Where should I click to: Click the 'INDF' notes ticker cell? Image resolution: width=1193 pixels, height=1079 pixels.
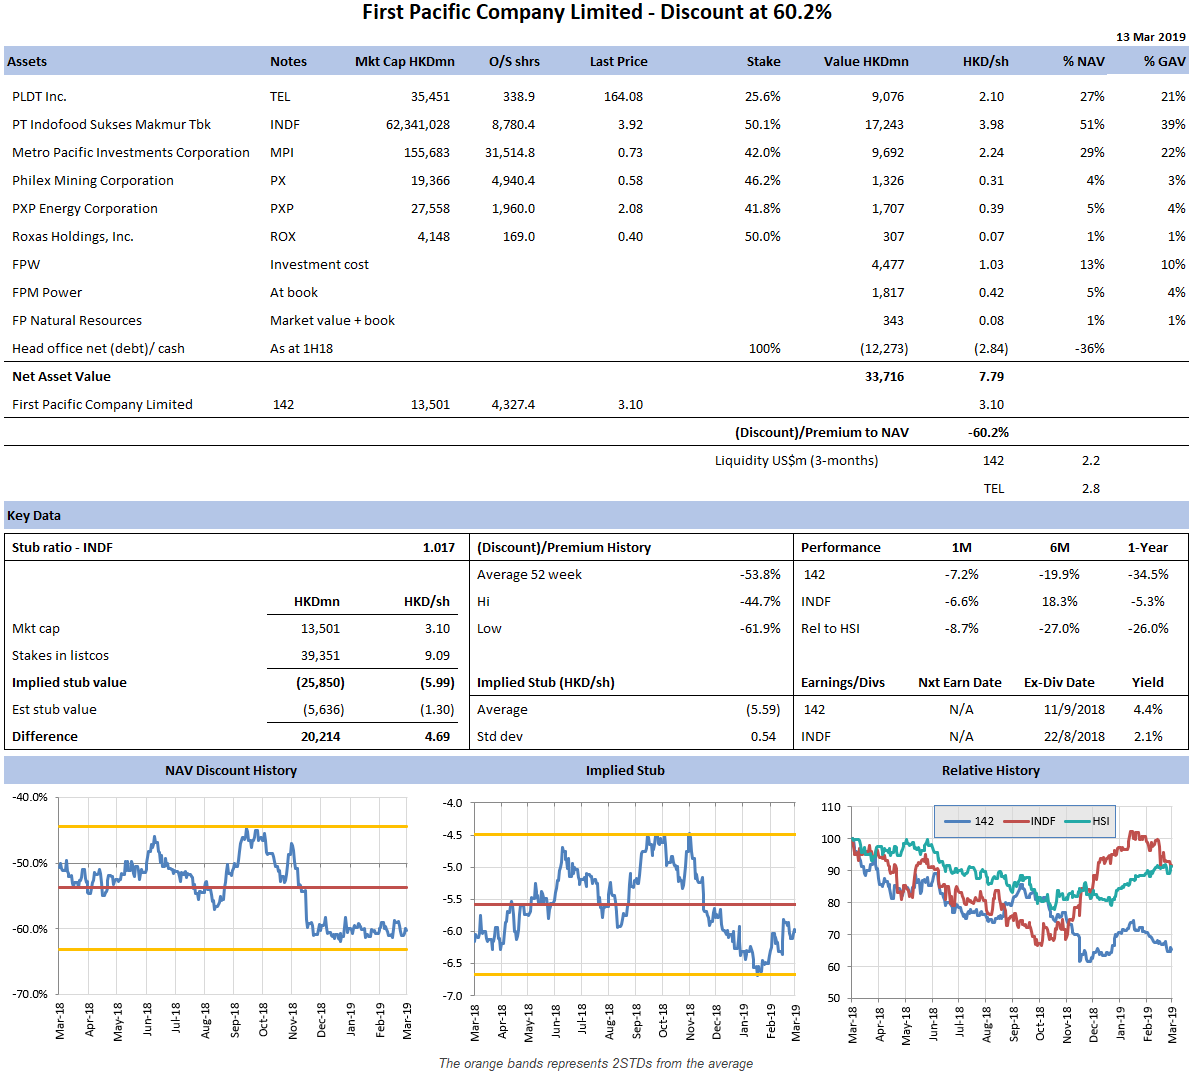coord(285,125)
